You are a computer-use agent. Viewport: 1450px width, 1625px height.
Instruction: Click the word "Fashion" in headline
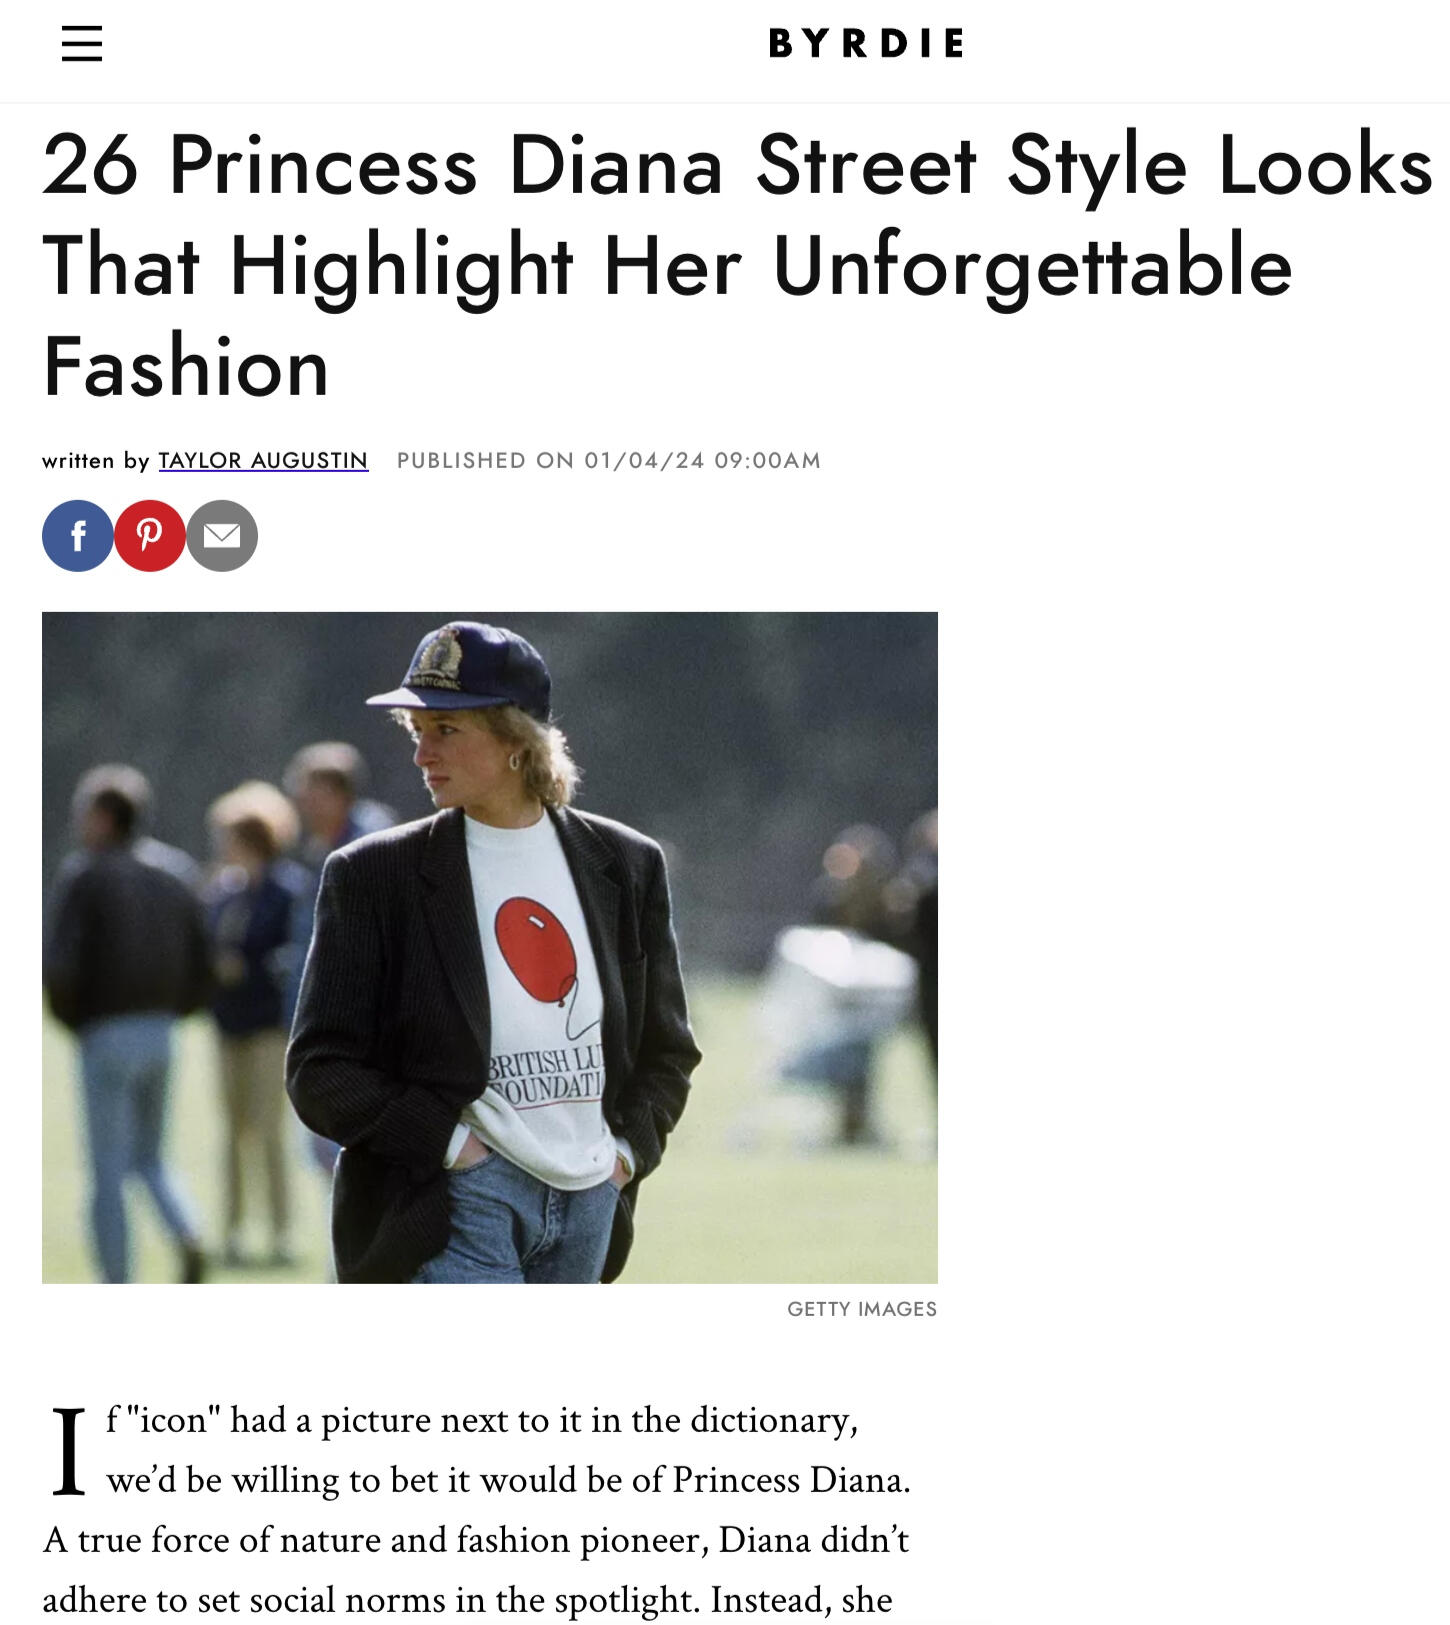point(186,366)
